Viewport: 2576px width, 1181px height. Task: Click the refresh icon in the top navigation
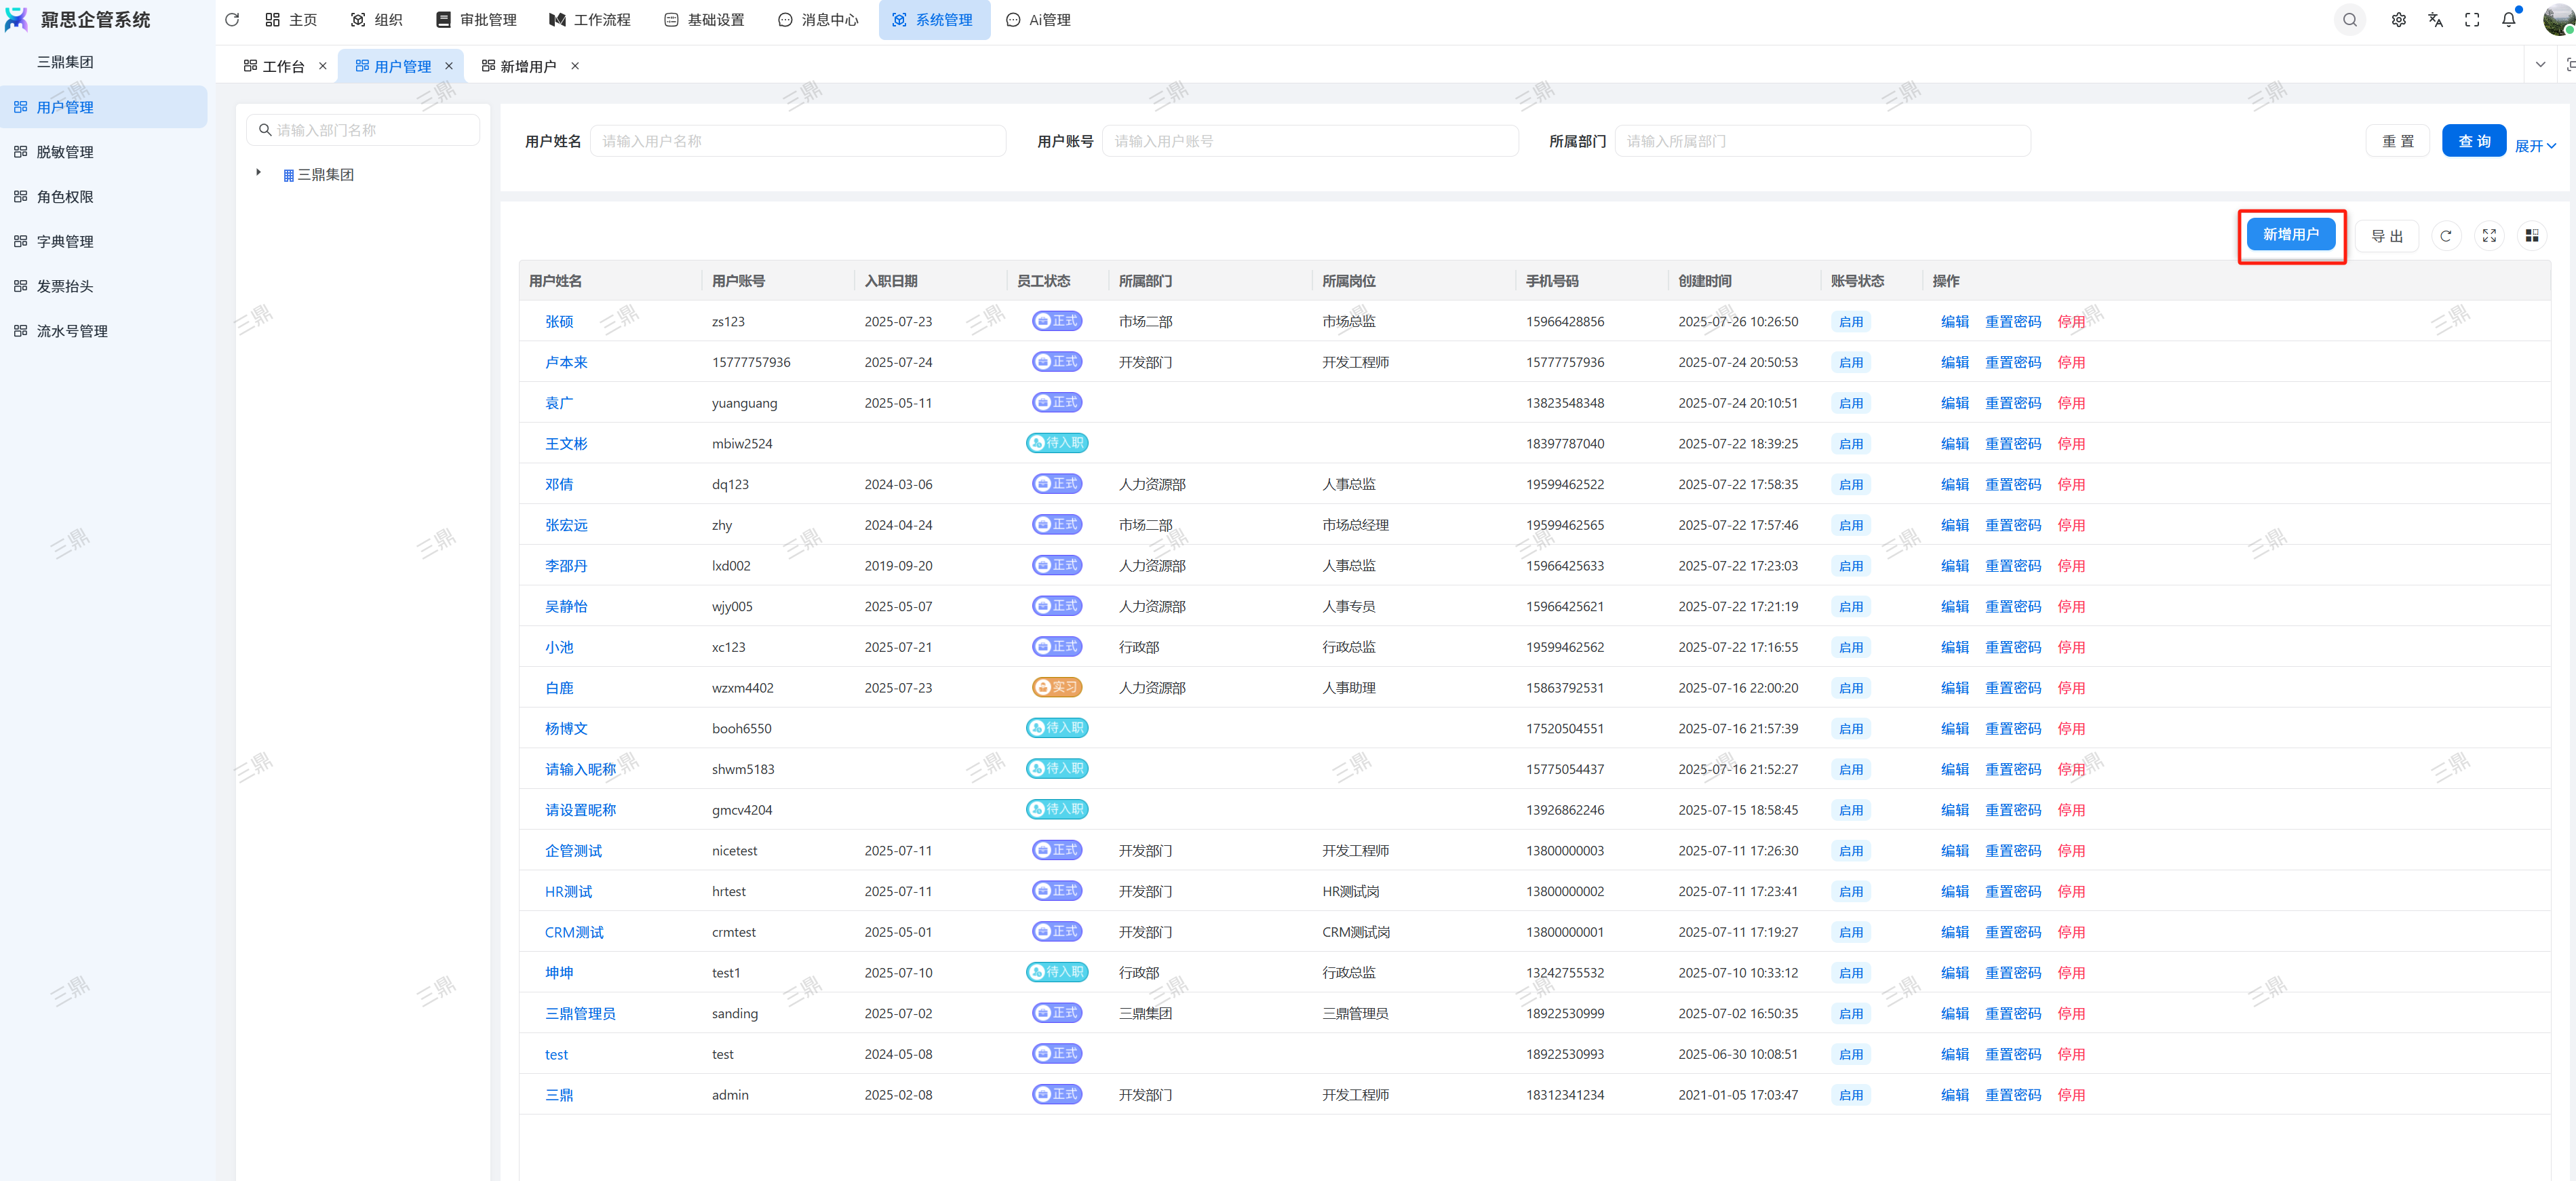[x=232, y=20]
